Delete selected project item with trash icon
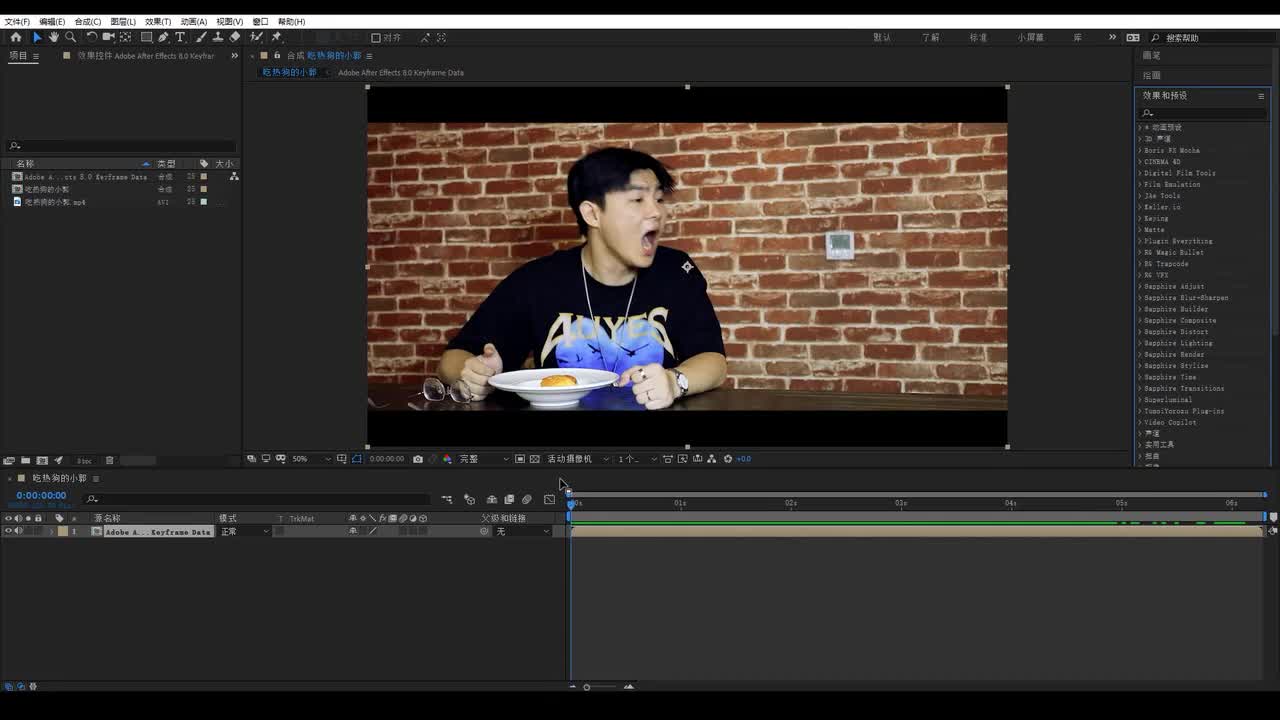The width and height of the screenshot is (1280, 720). coord(110,460)
